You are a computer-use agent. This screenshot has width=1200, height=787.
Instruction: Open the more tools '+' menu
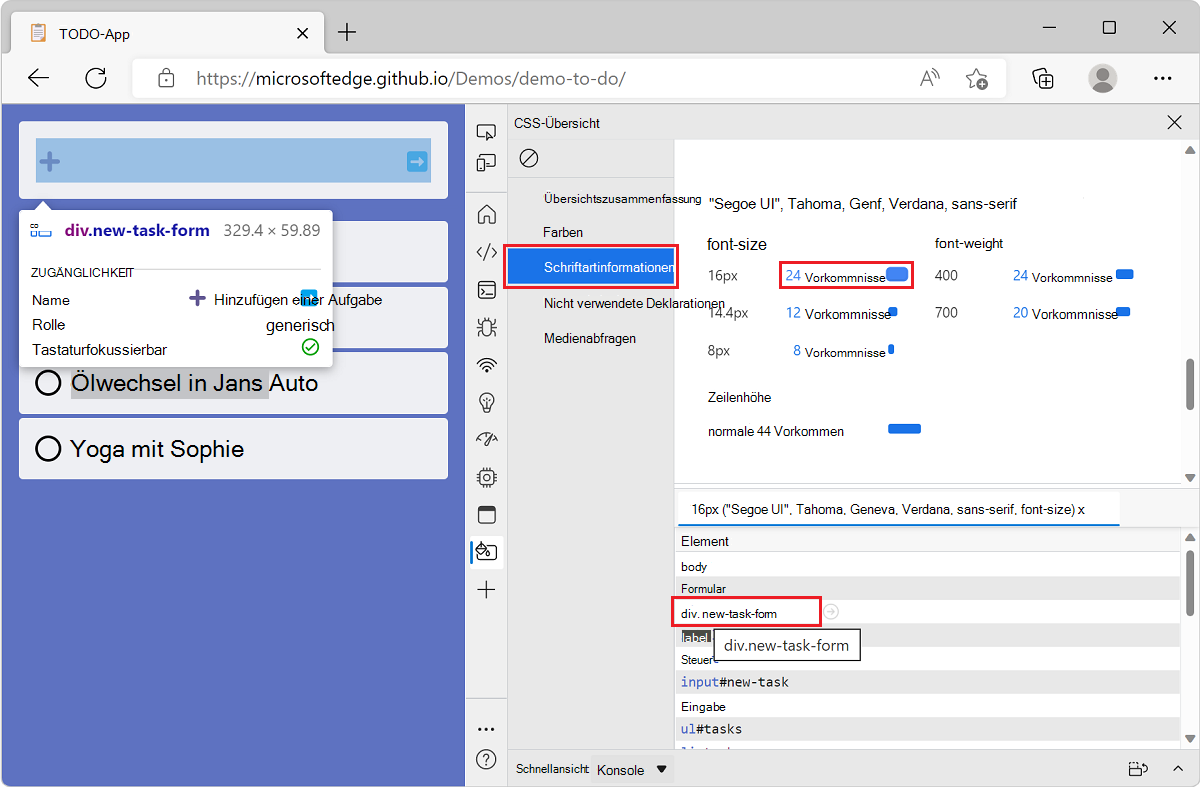tap(486, 589)
